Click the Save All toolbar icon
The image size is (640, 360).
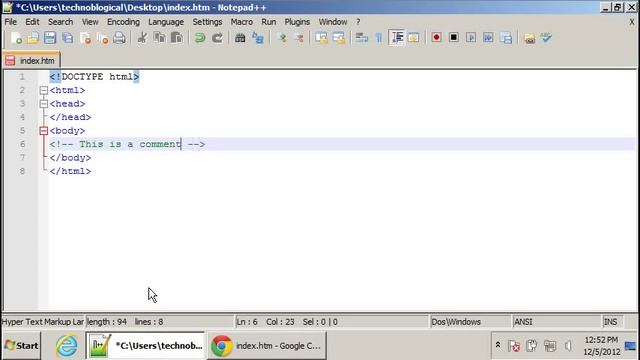[x=68, y=38]
